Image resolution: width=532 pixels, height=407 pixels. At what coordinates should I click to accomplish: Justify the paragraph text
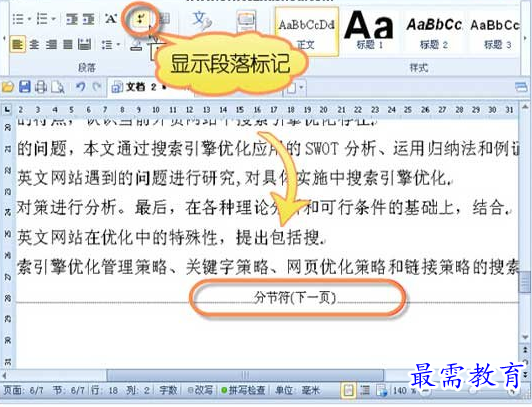tap(68, 44)
